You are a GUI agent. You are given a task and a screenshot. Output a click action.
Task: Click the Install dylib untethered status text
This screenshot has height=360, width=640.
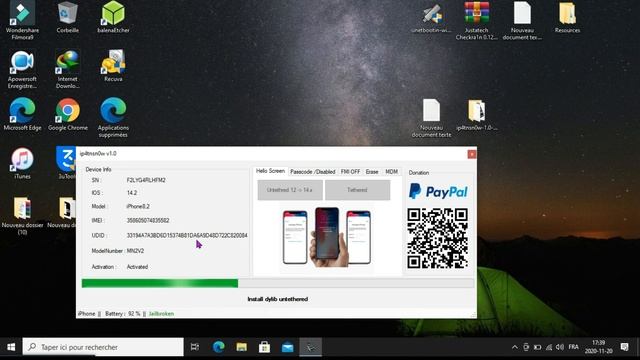point(278,299)
